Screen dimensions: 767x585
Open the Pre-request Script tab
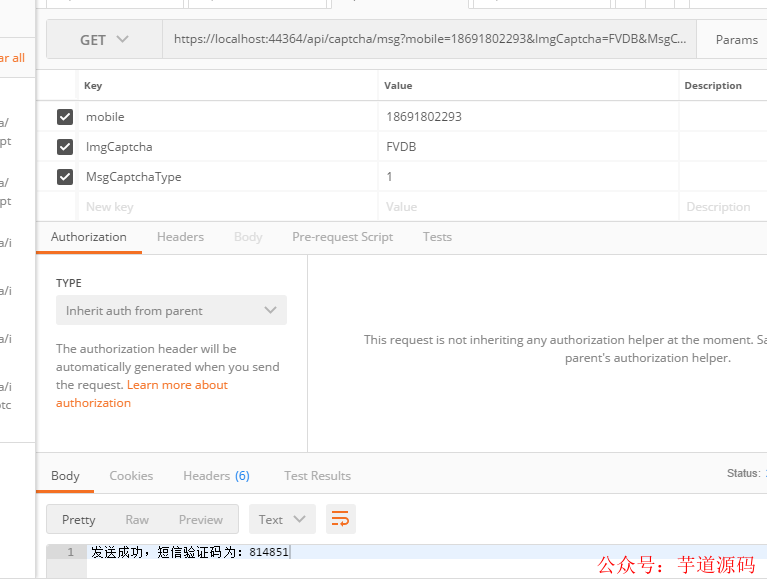(342, 237)
